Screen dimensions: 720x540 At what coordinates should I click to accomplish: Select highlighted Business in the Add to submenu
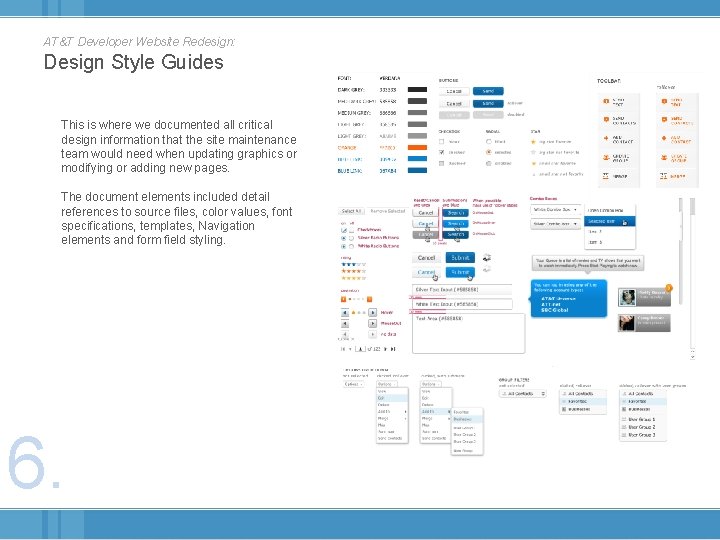tap(467, 419)
